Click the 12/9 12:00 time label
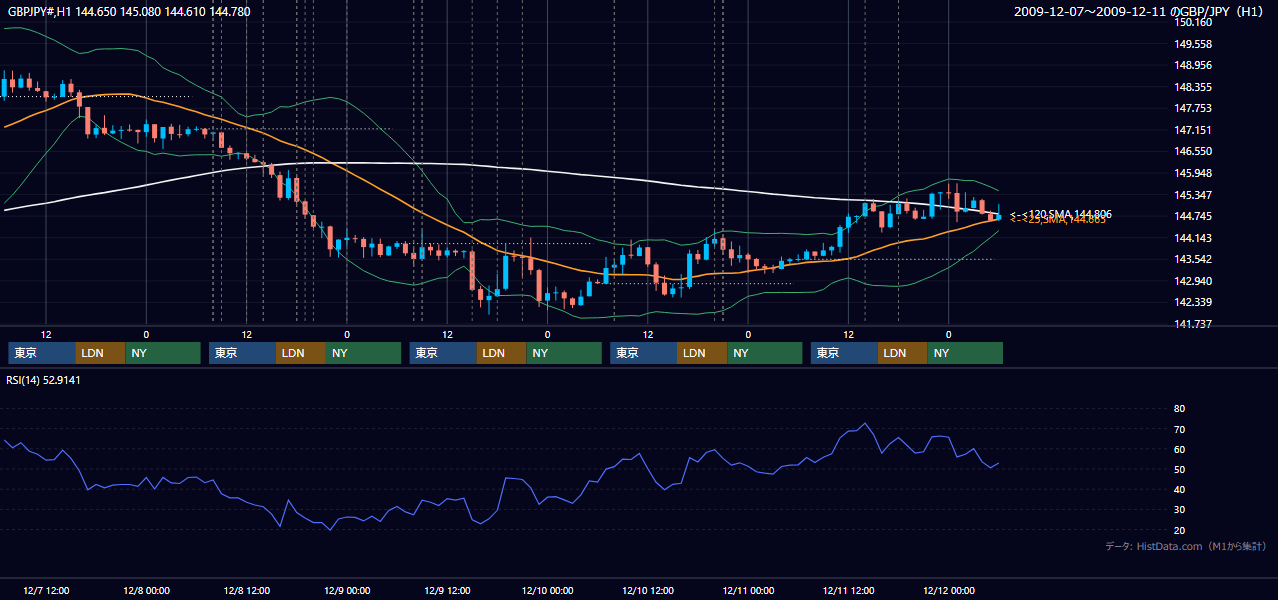Screen dimensions: 1278x600 (447, 590)
